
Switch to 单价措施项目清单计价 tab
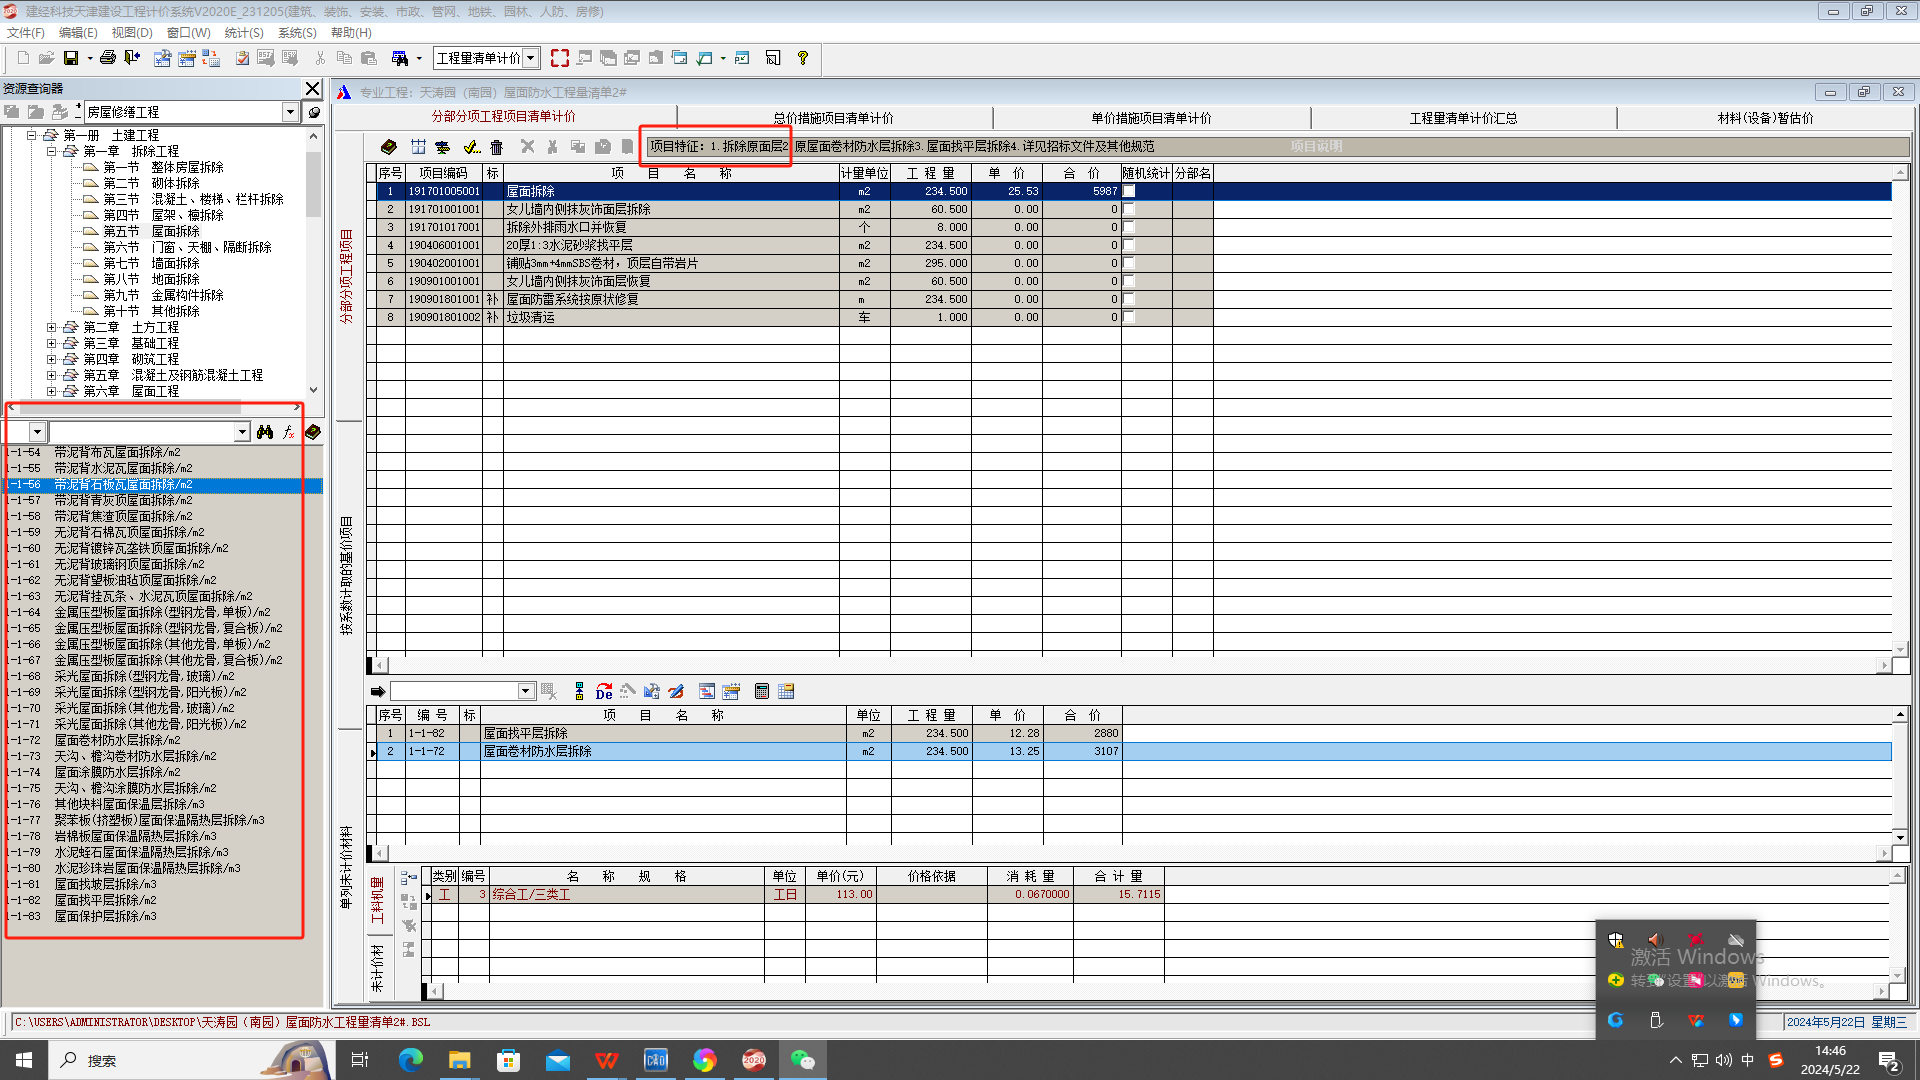click(1151, 118)
